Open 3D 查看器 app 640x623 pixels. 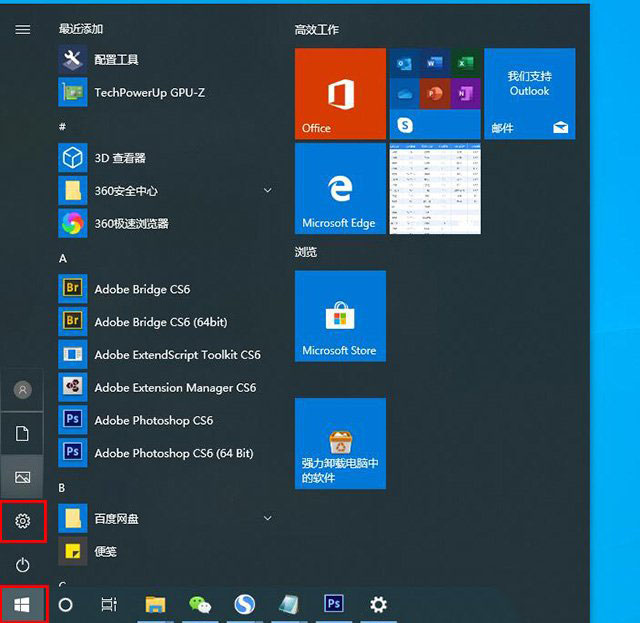click(163, 158)
